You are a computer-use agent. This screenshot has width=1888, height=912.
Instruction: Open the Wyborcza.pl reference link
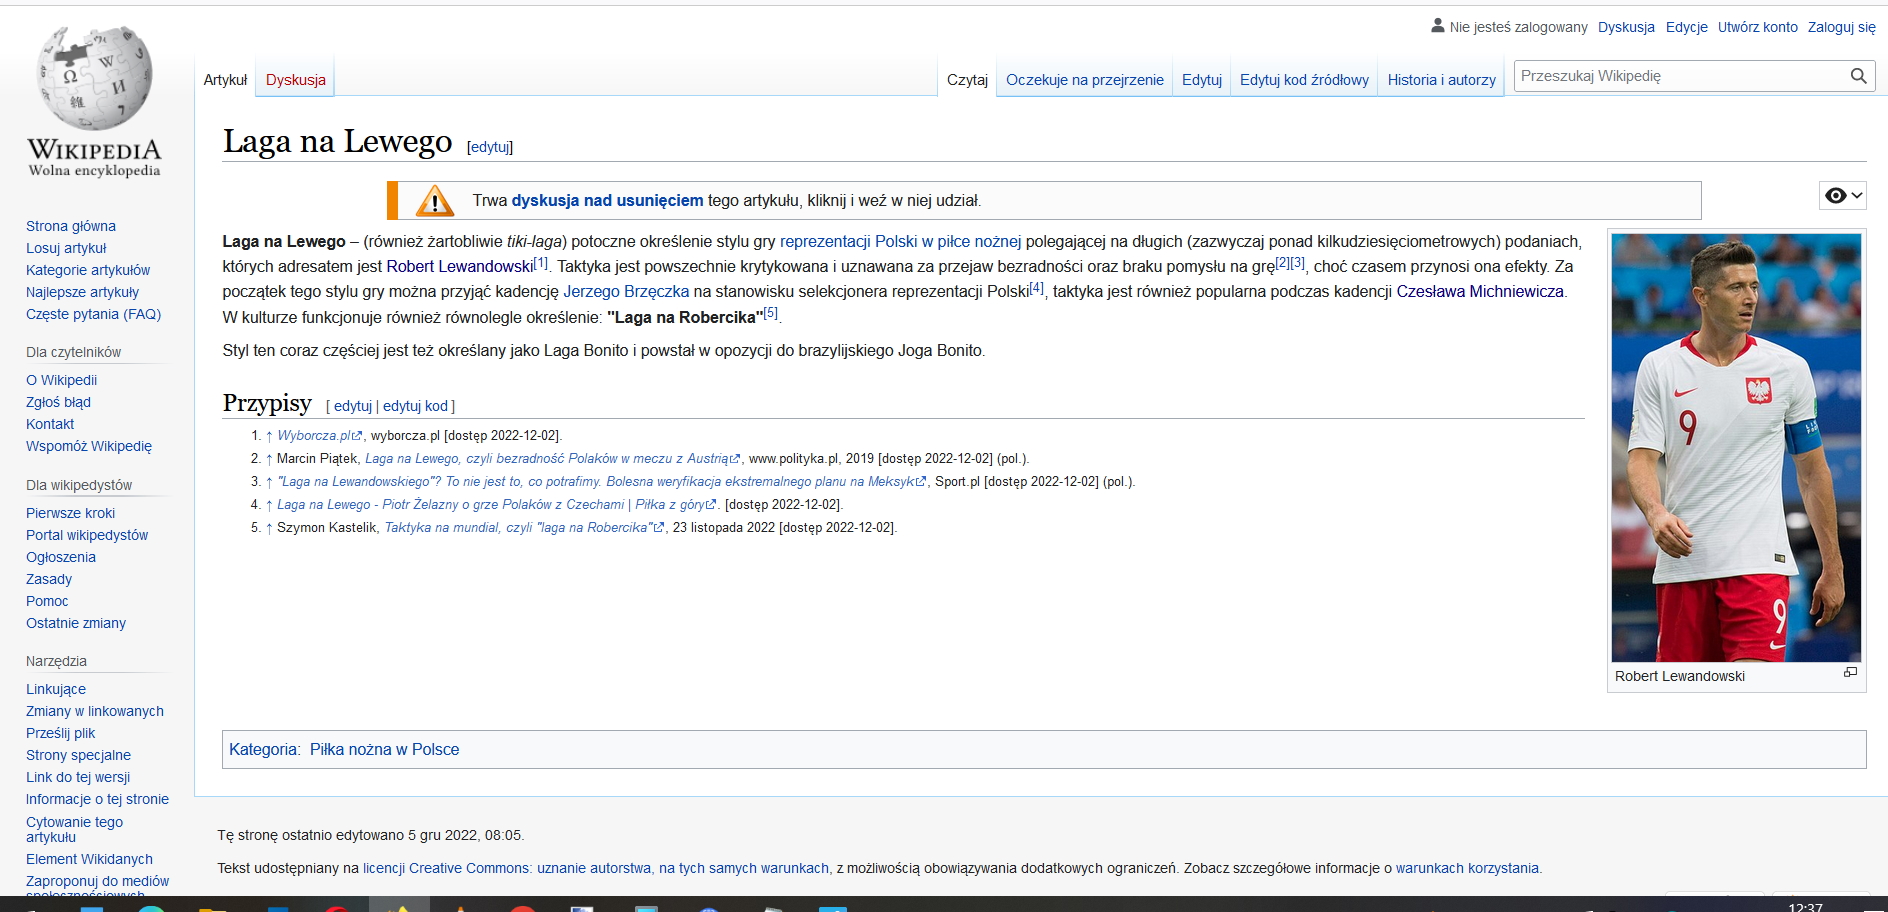click(319, 436)
